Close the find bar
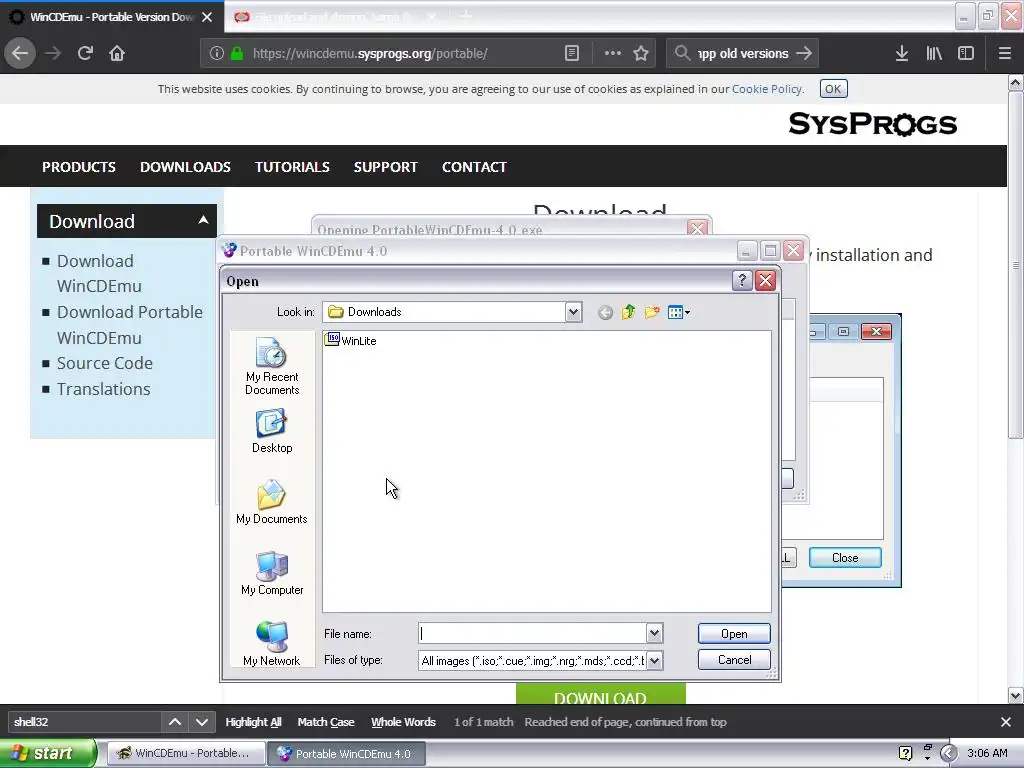This screenshot has height=768, width=1024. point(1006,722)
